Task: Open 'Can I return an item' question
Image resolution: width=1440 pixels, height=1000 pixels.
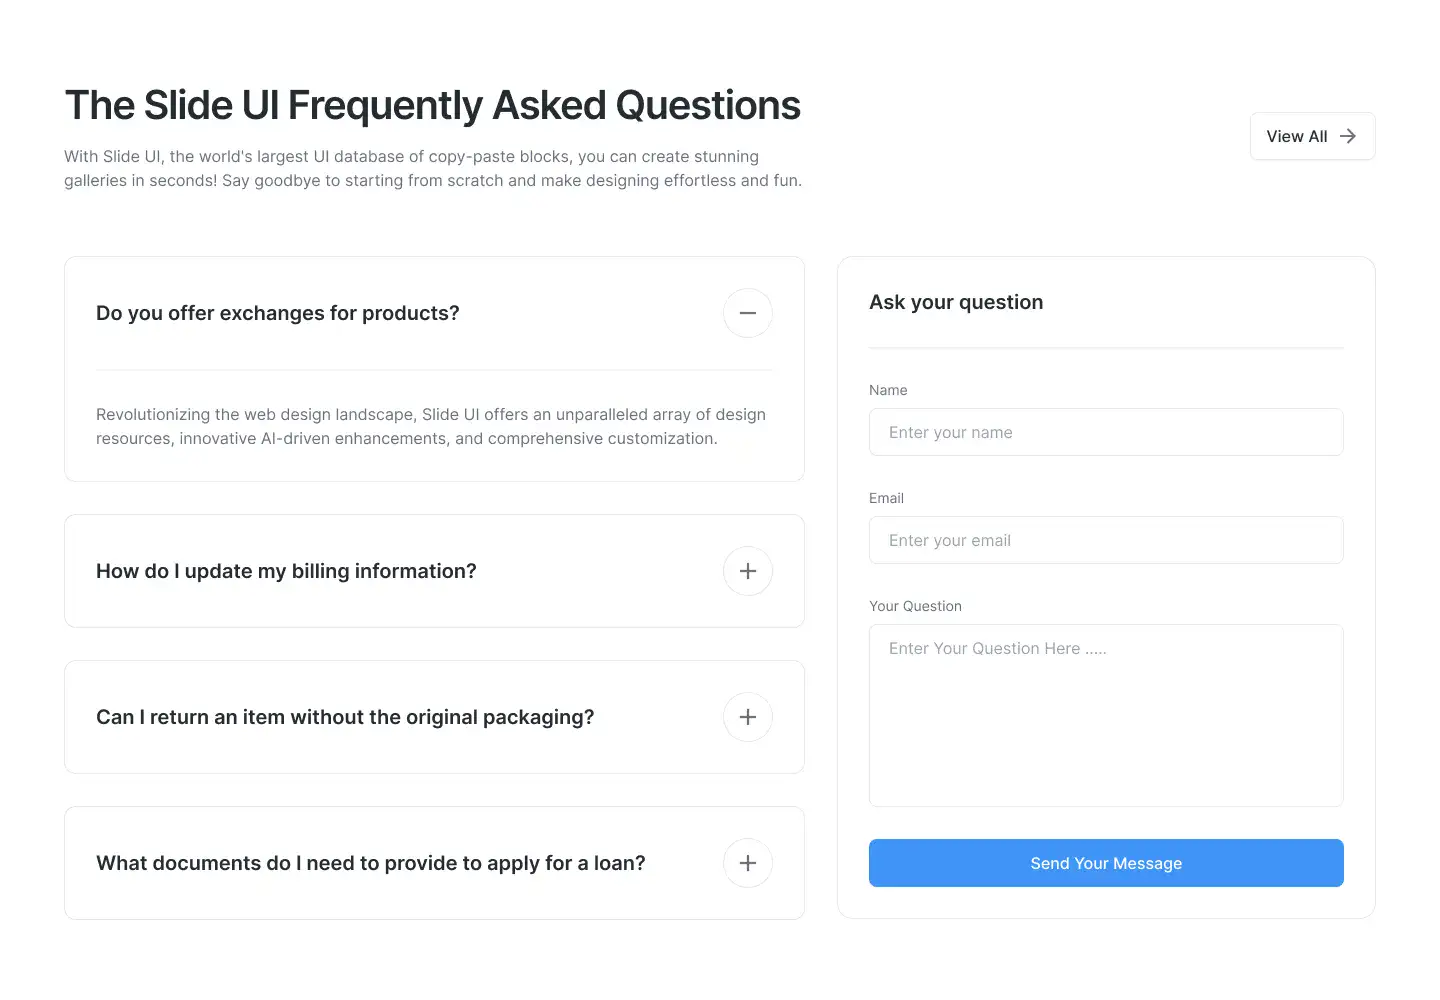Action: pos(345,717)
